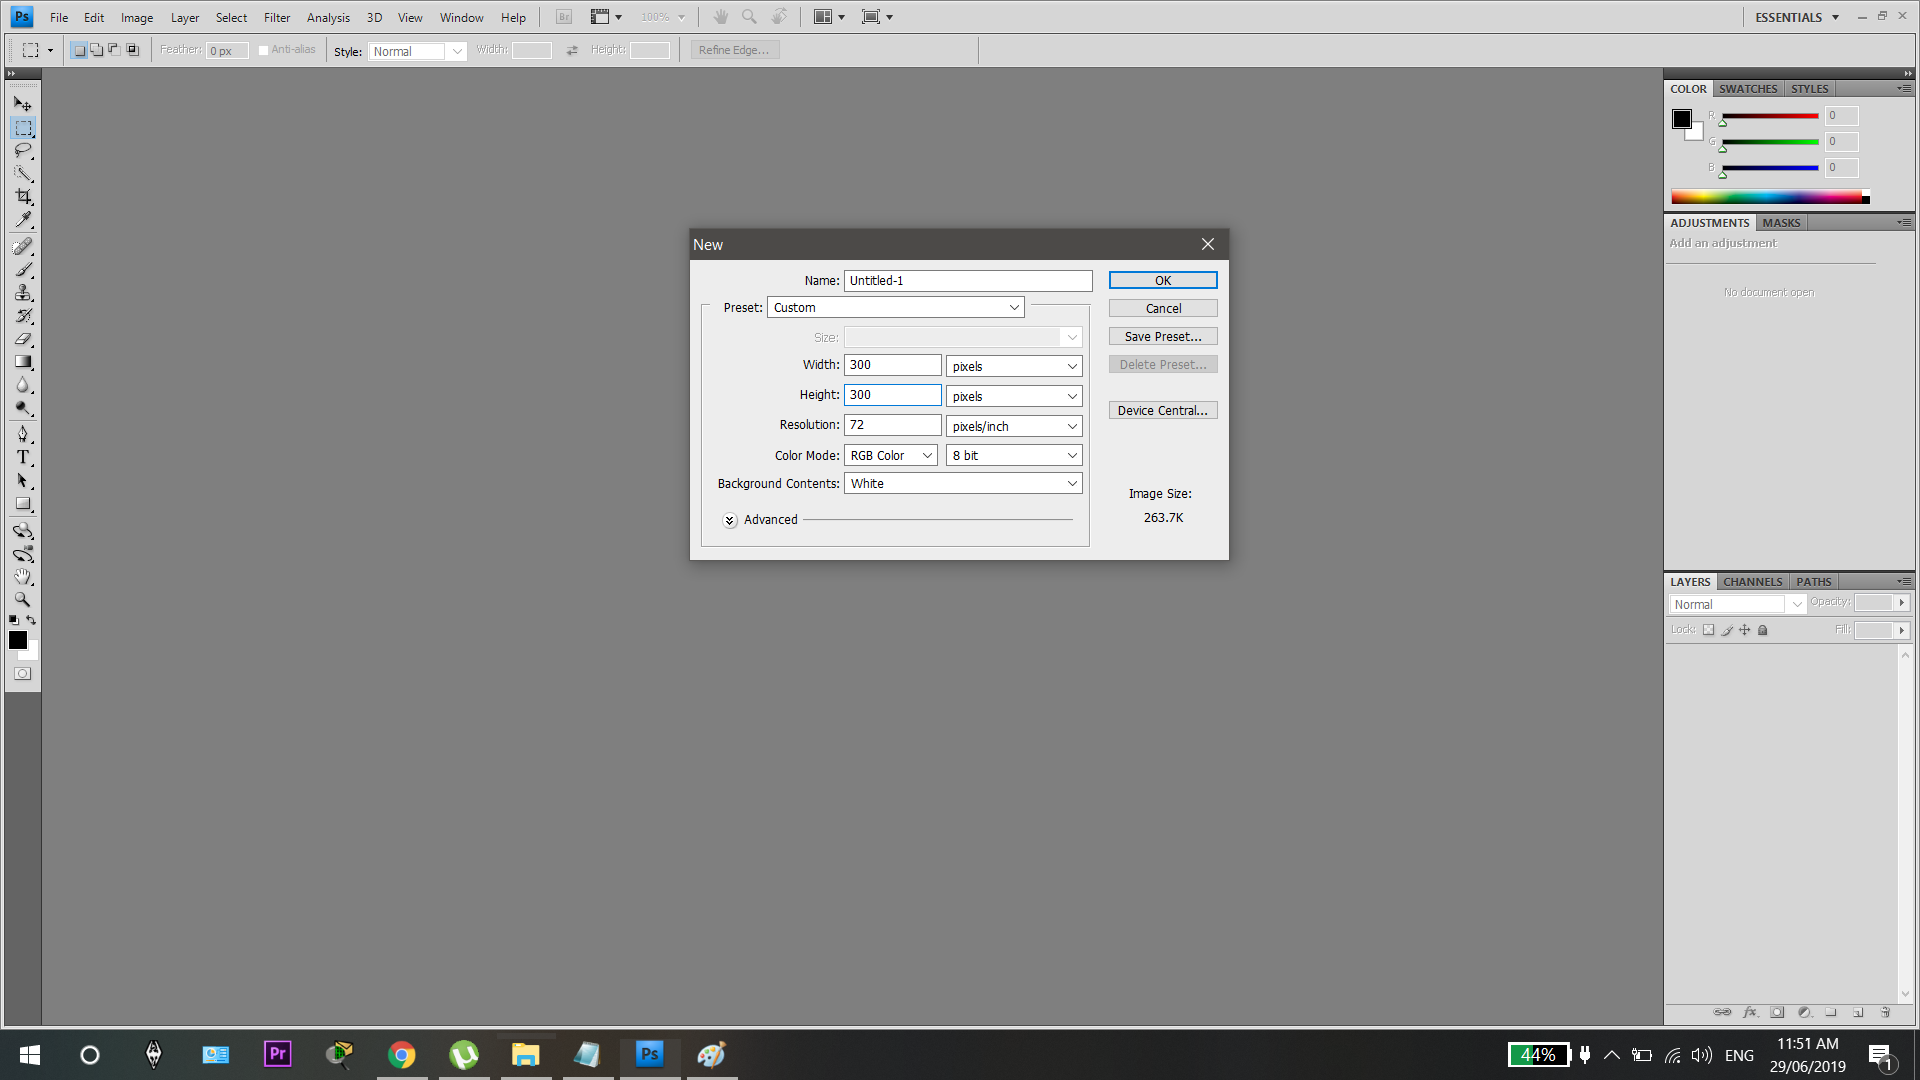Click the OK button
The width and height of the screenshot is (1920, 1080).
pos(1162,280)
